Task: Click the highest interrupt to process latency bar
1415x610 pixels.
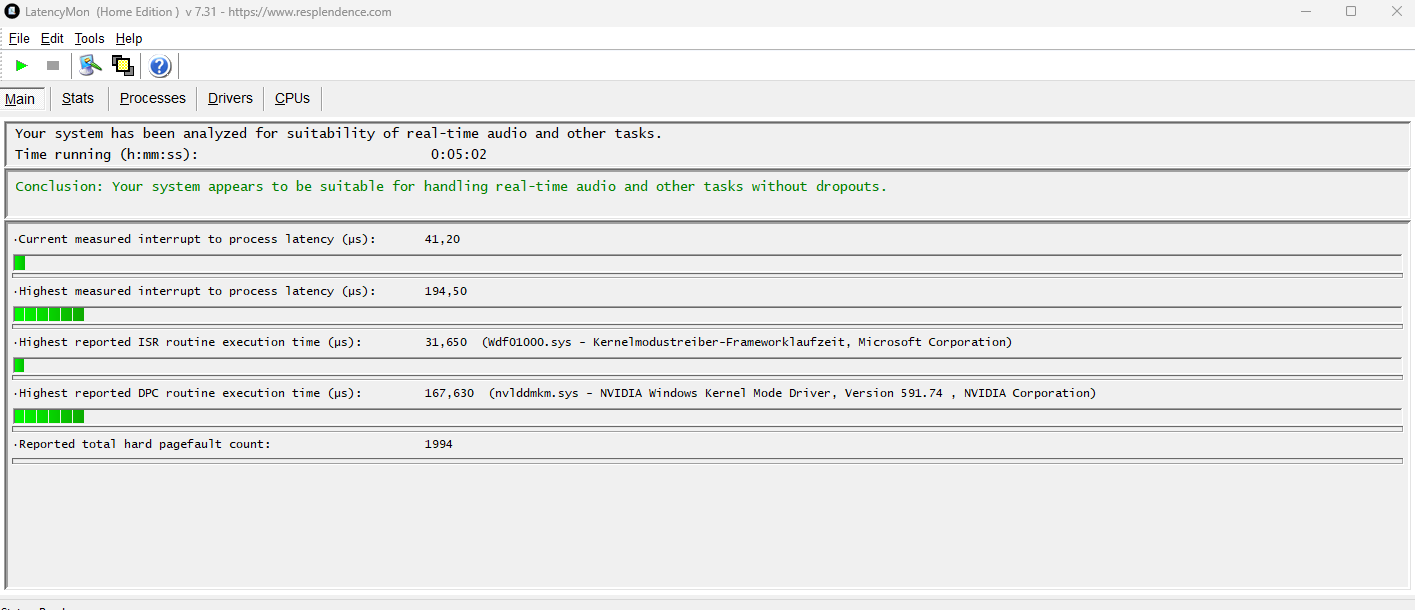Action: tap(707, 314)
